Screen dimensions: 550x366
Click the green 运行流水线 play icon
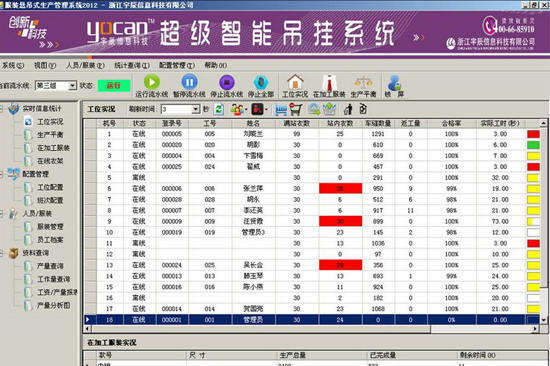[152, 82]
